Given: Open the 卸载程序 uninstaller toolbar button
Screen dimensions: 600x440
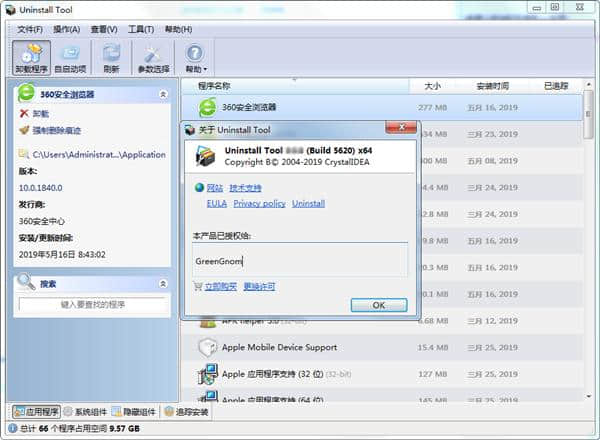Looking at the screenshot, I should tap(31, 58).
